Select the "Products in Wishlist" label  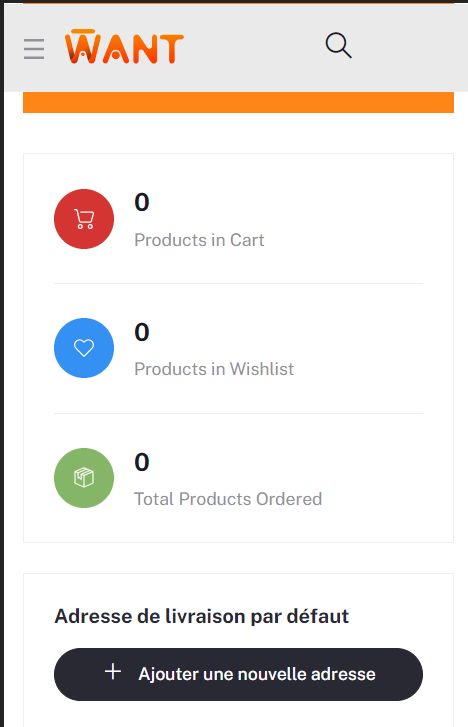coord(214,369)
